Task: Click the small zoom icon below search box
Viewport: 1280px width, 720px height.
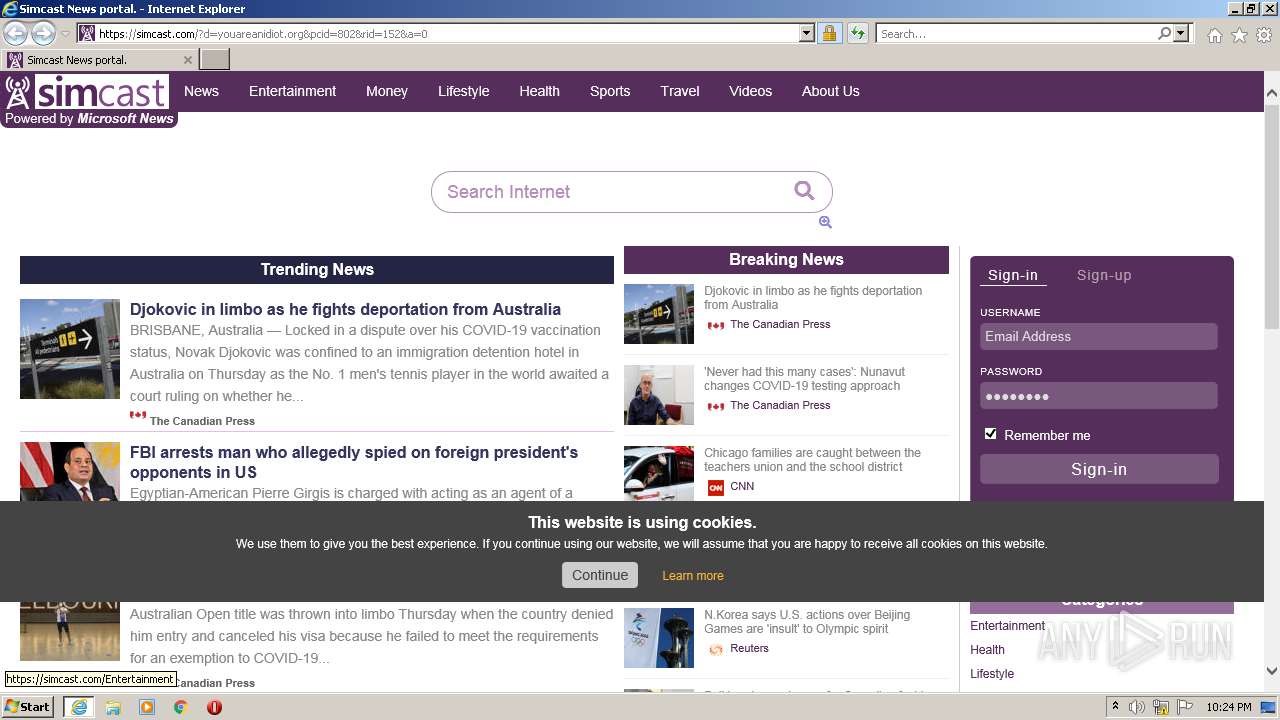Action: coord(825,222)
